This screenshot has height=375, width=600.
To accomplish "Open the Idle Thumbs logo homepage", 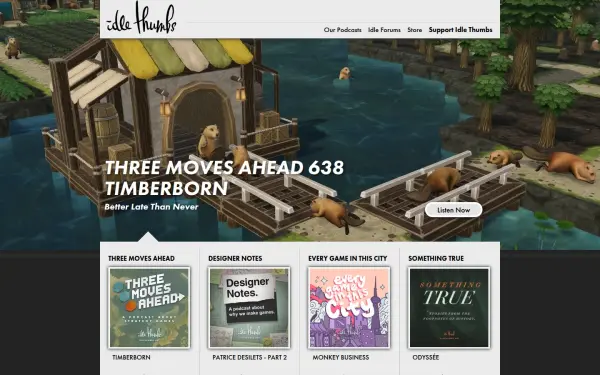I will click(141, 18).
